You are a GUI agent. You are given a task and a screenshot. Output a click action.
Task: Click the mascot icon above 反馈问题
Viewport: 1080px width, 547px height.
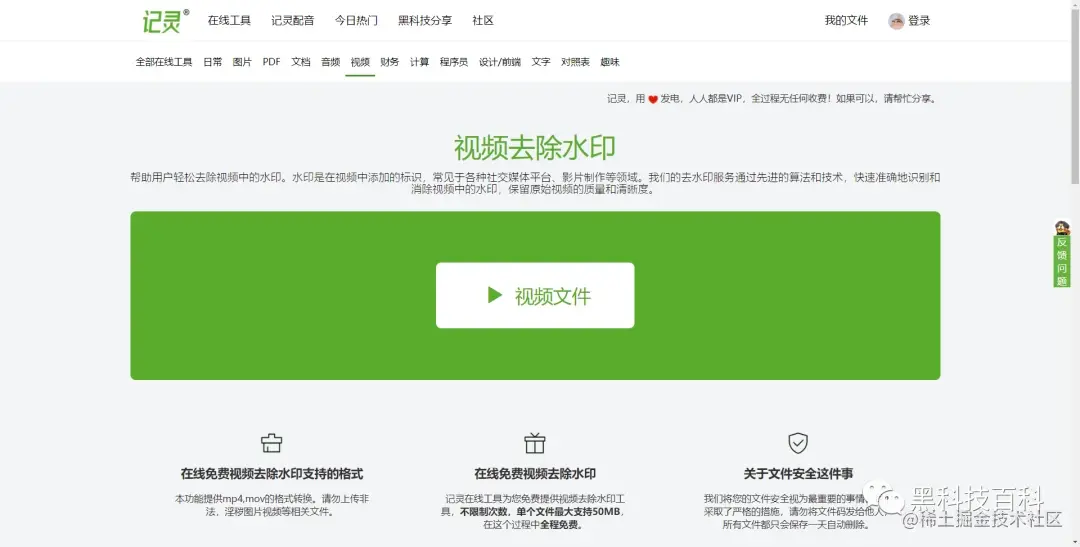tap(1062, 227)
